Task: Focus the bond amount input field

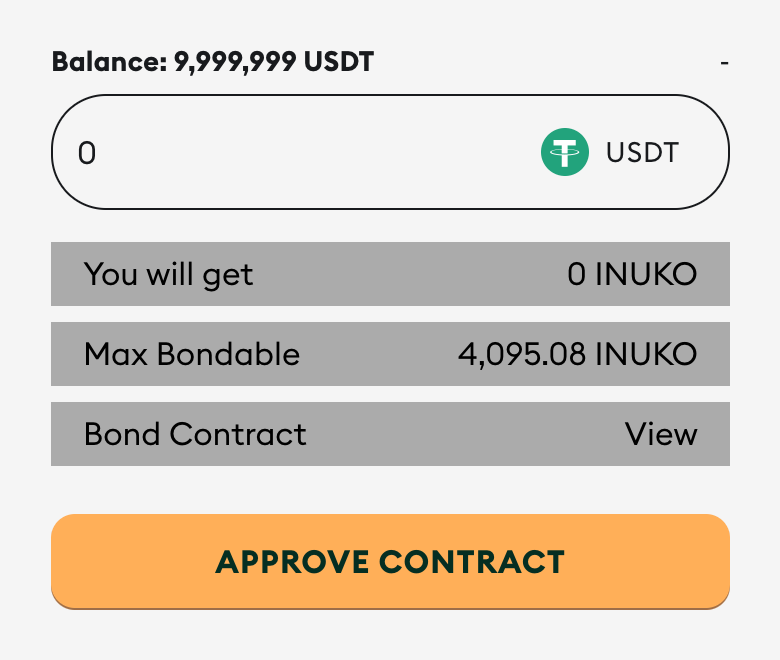Action: click(x=300, y=153)
